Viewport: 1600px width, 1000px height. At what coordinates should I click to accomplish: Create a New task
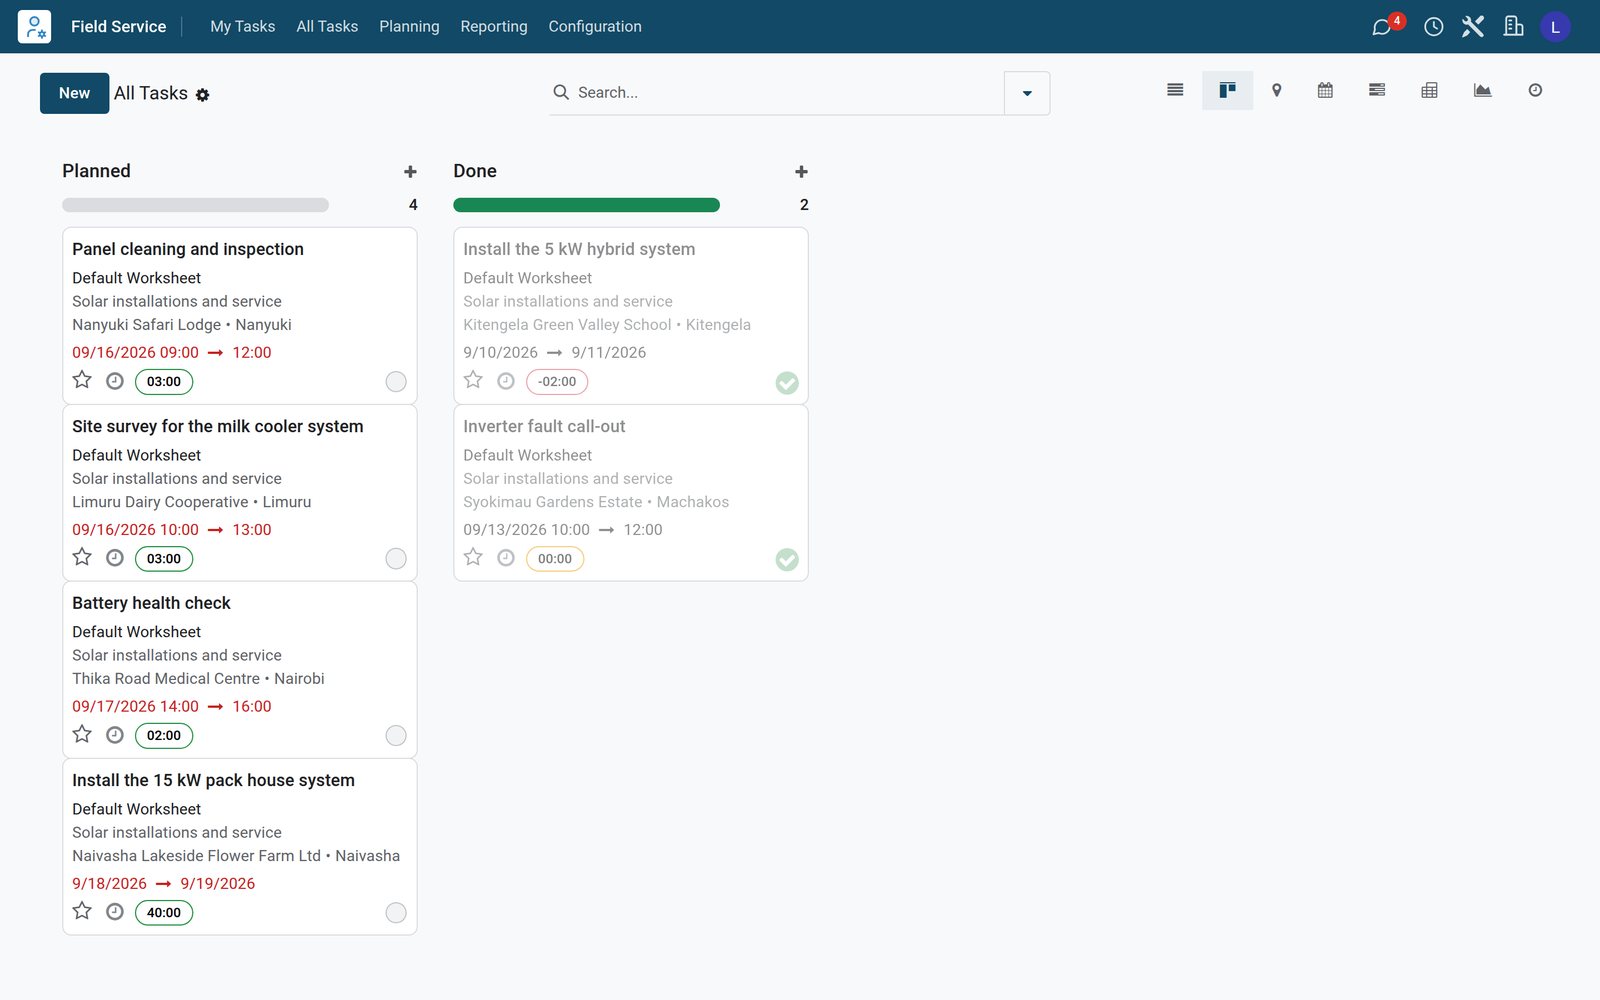click(x=74, y=93)
